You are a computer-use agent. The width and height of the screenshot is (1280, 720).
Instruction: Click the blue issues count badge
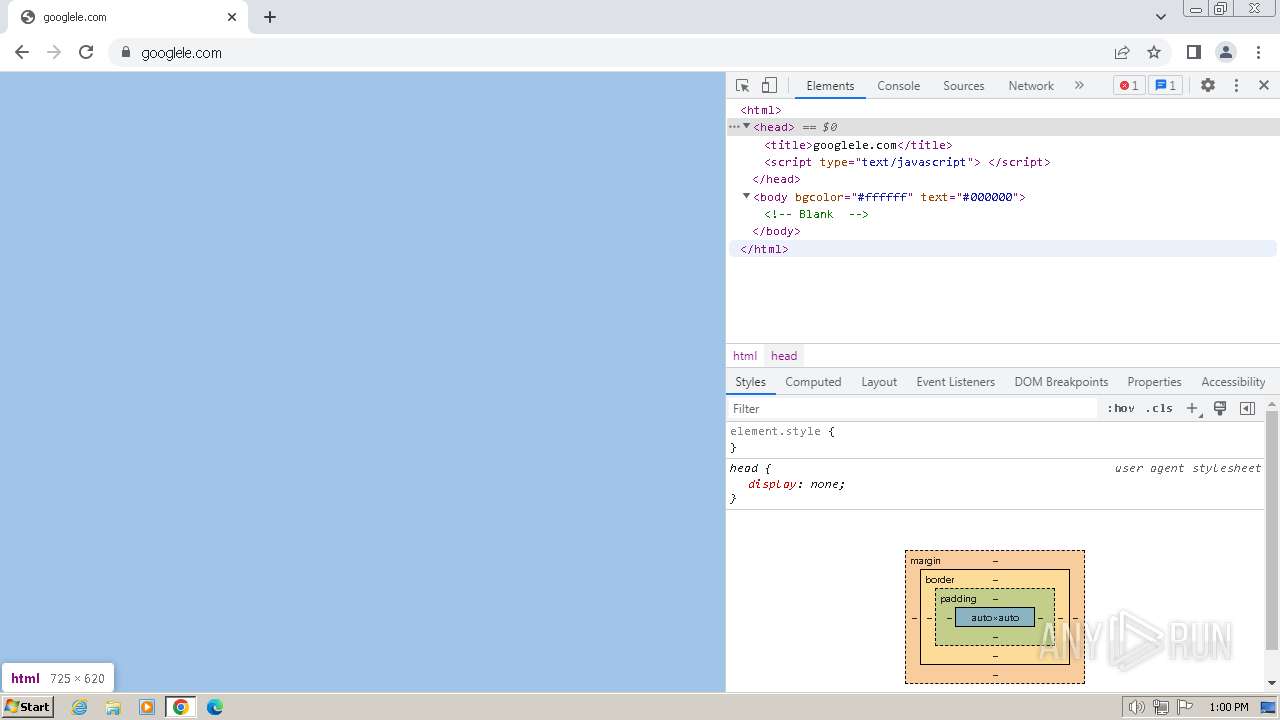click(1166, 86)
